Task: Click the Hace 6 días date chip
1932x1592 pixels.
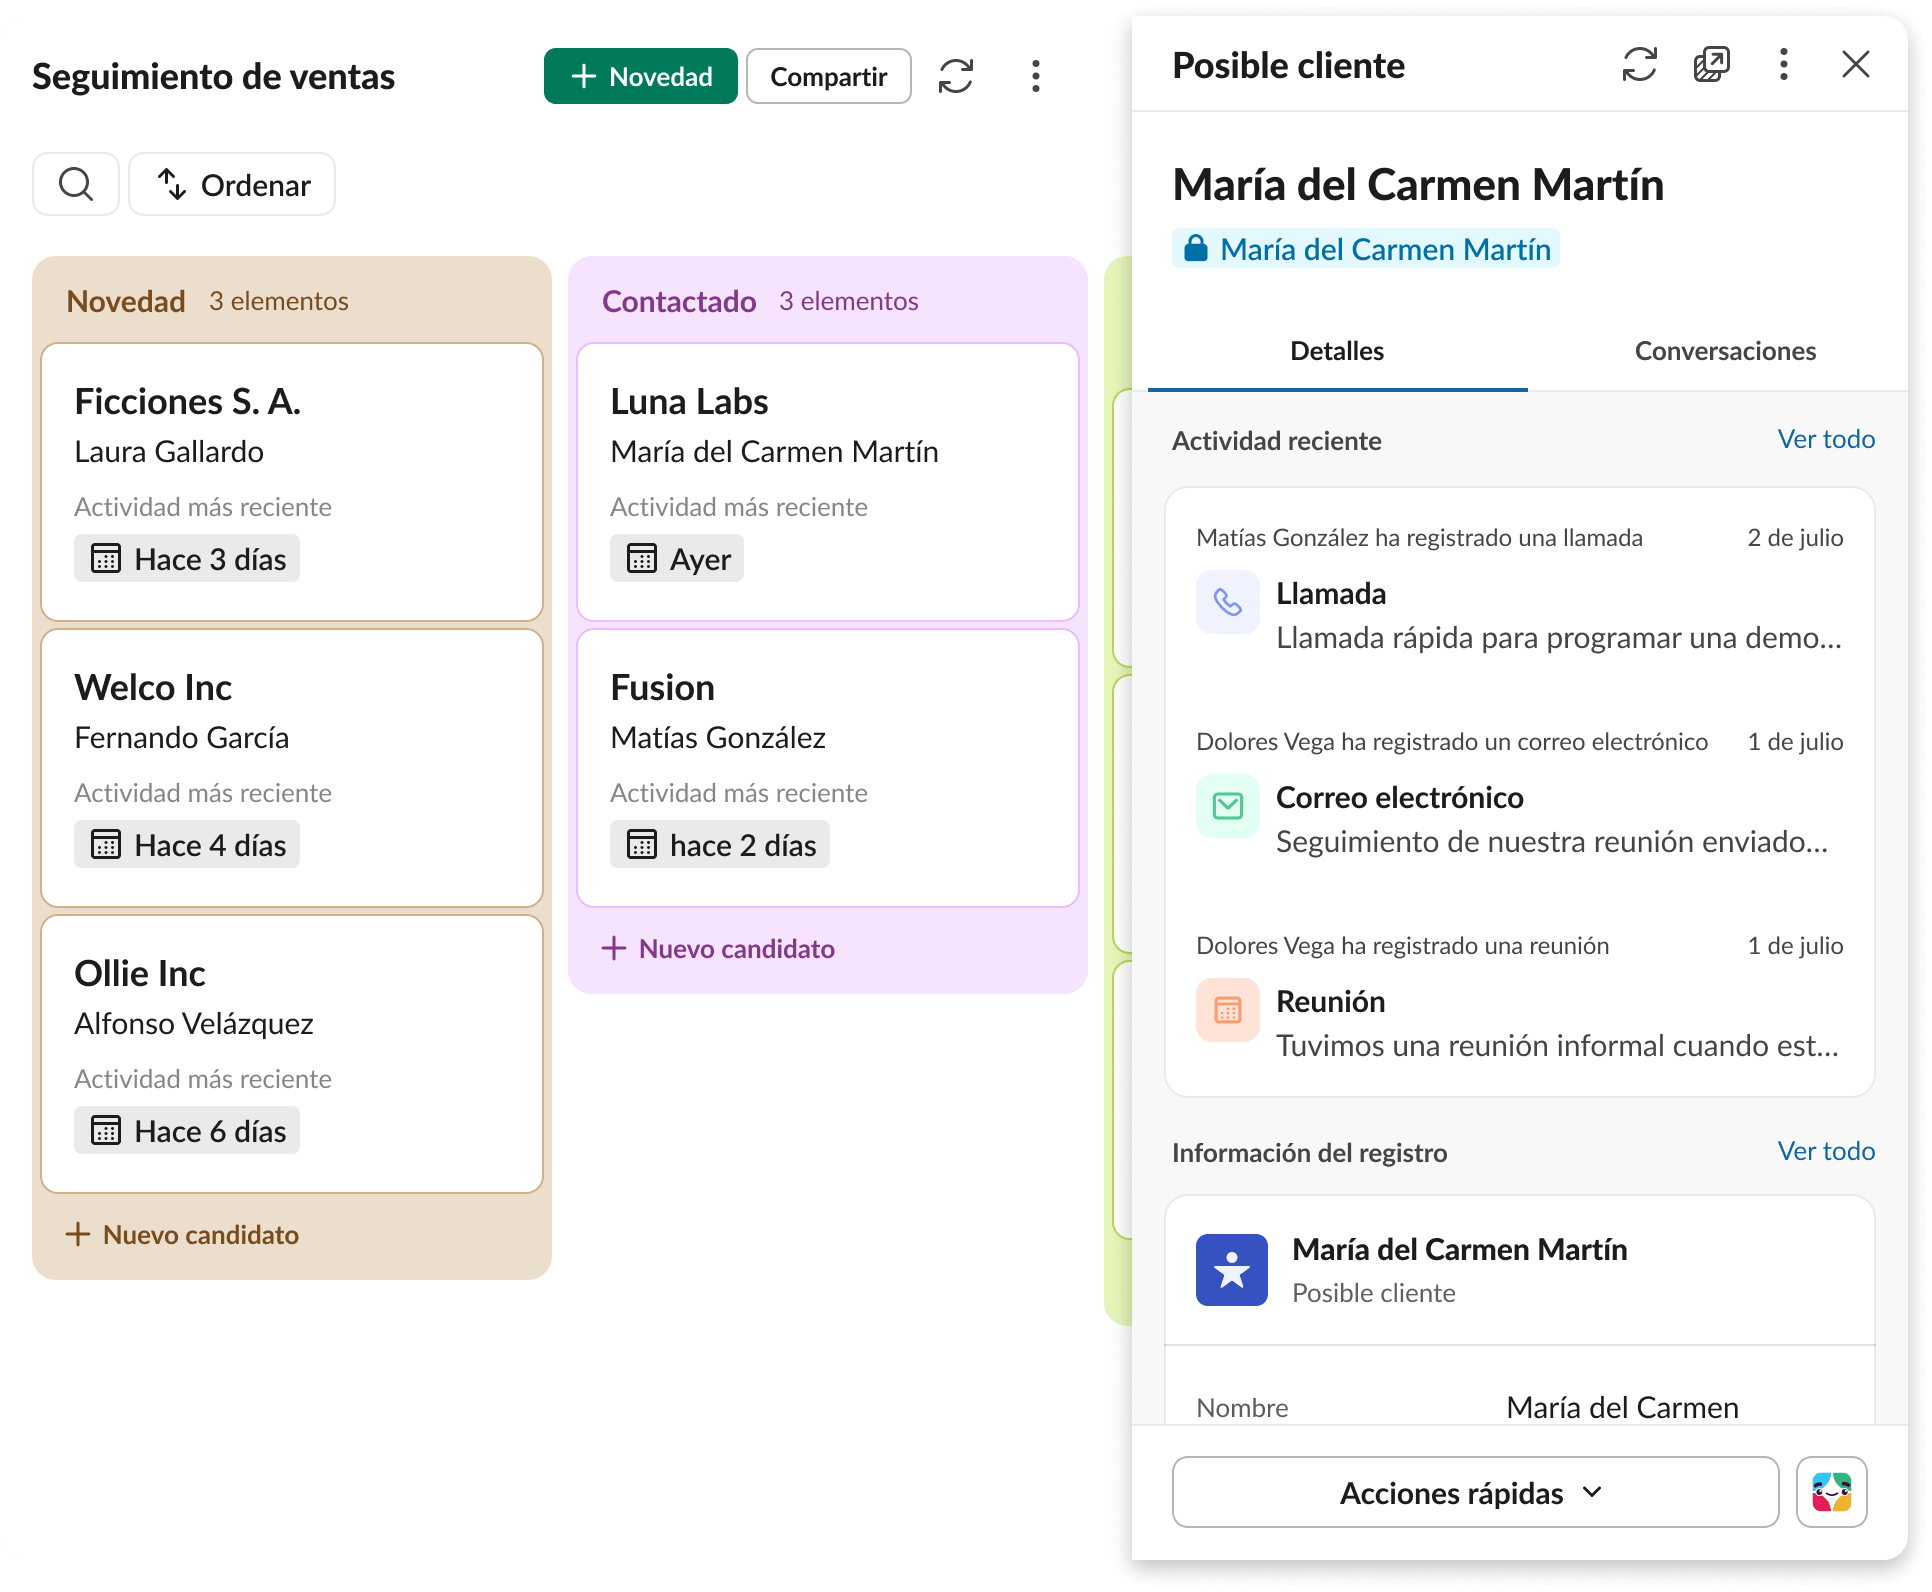Action: point(187,1131)
